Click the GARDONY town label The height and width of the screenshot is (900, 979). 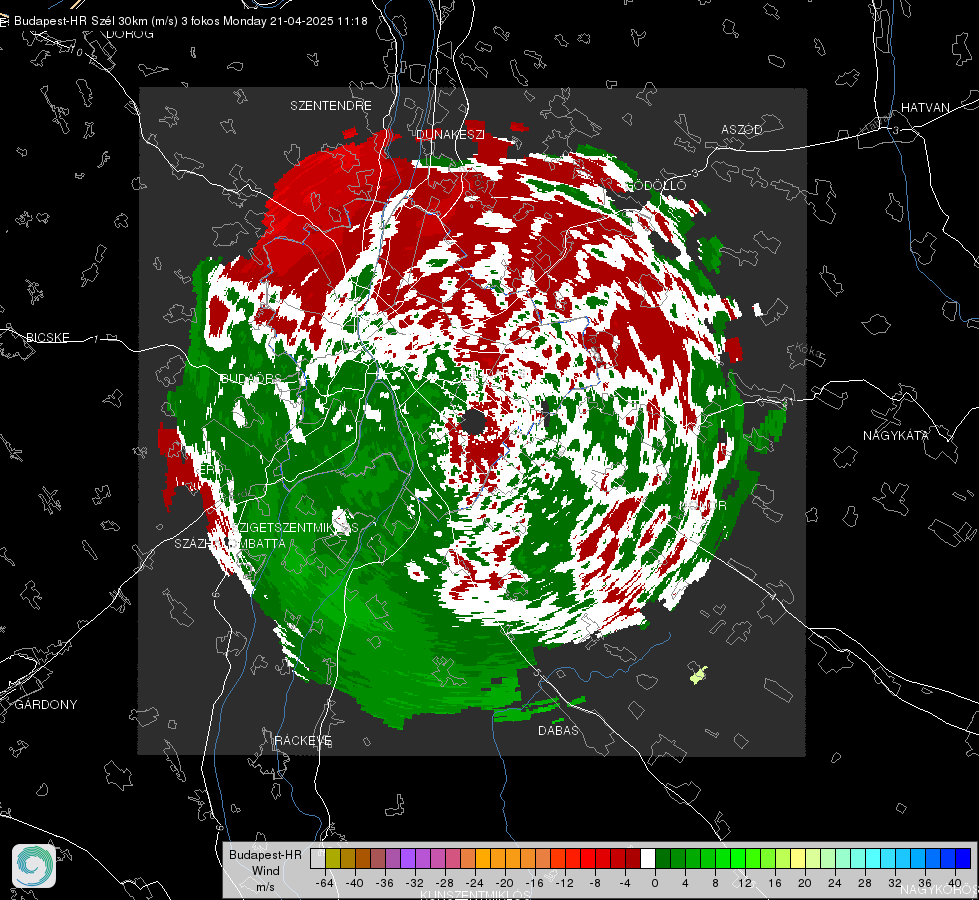tap(46, 705)
